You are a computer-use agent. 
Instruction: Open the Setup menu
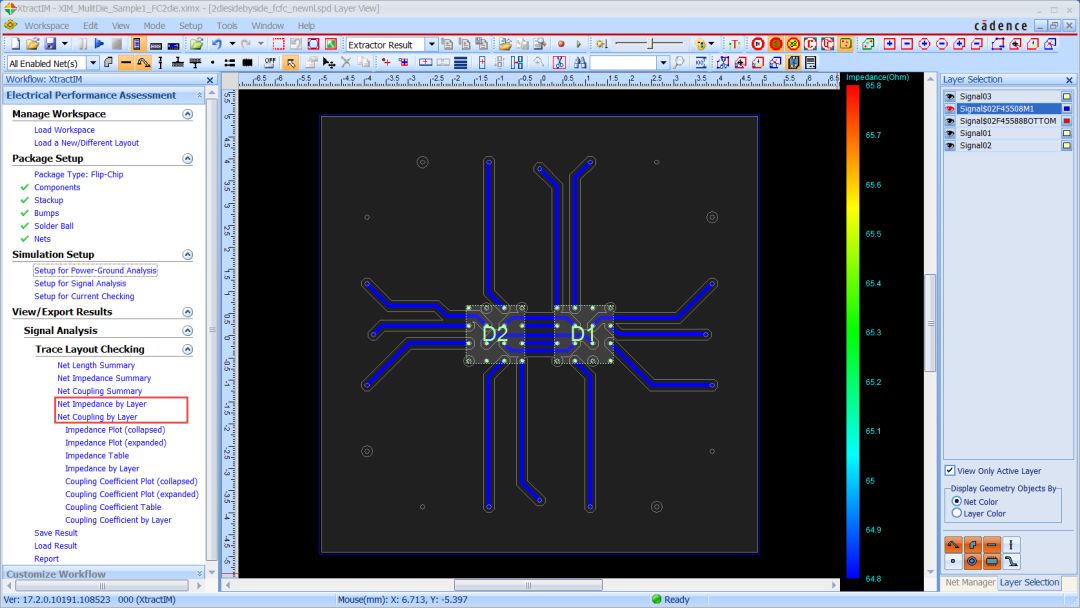(x=191, y=25)
